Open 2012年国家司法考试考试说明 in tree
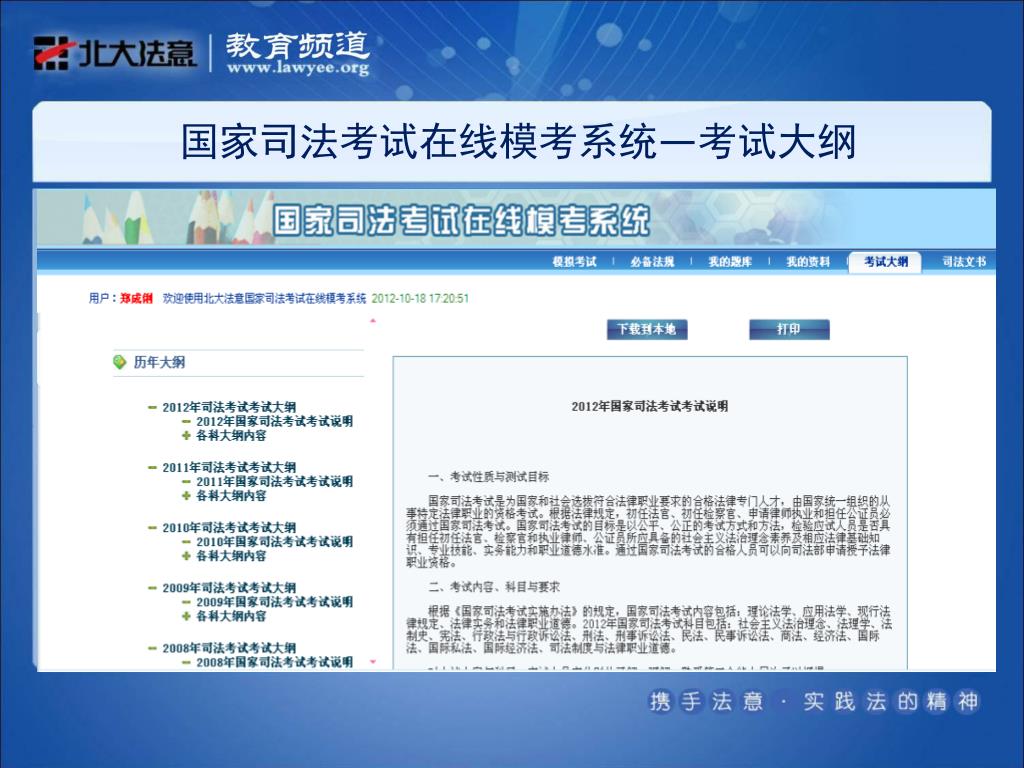 (x=274, y=421)
